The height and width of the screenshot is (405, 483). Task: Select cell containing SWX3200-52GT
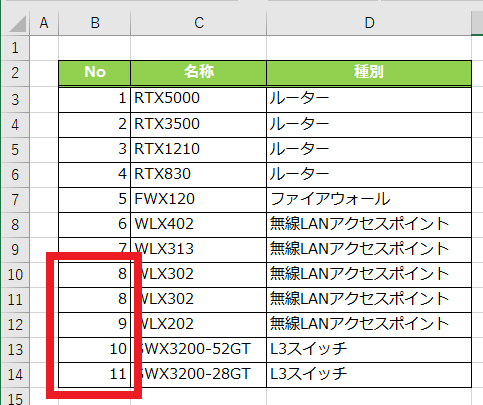199,350
